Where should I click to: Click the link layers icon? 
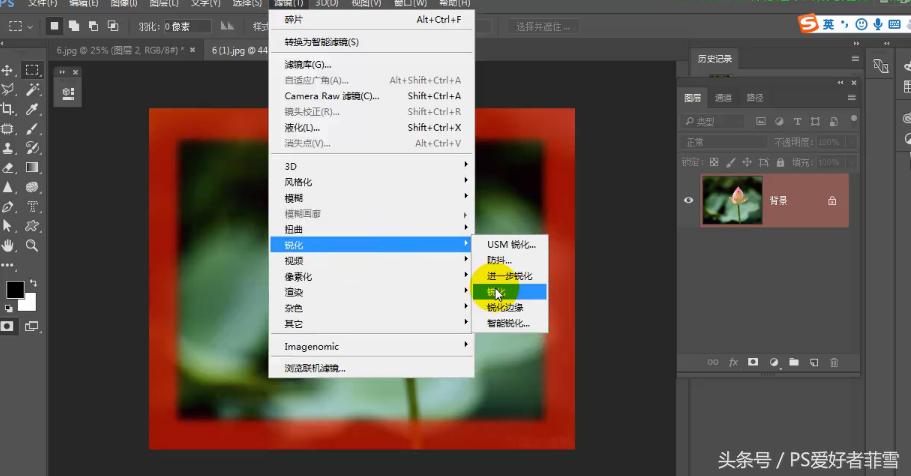[x=713, y=362]
